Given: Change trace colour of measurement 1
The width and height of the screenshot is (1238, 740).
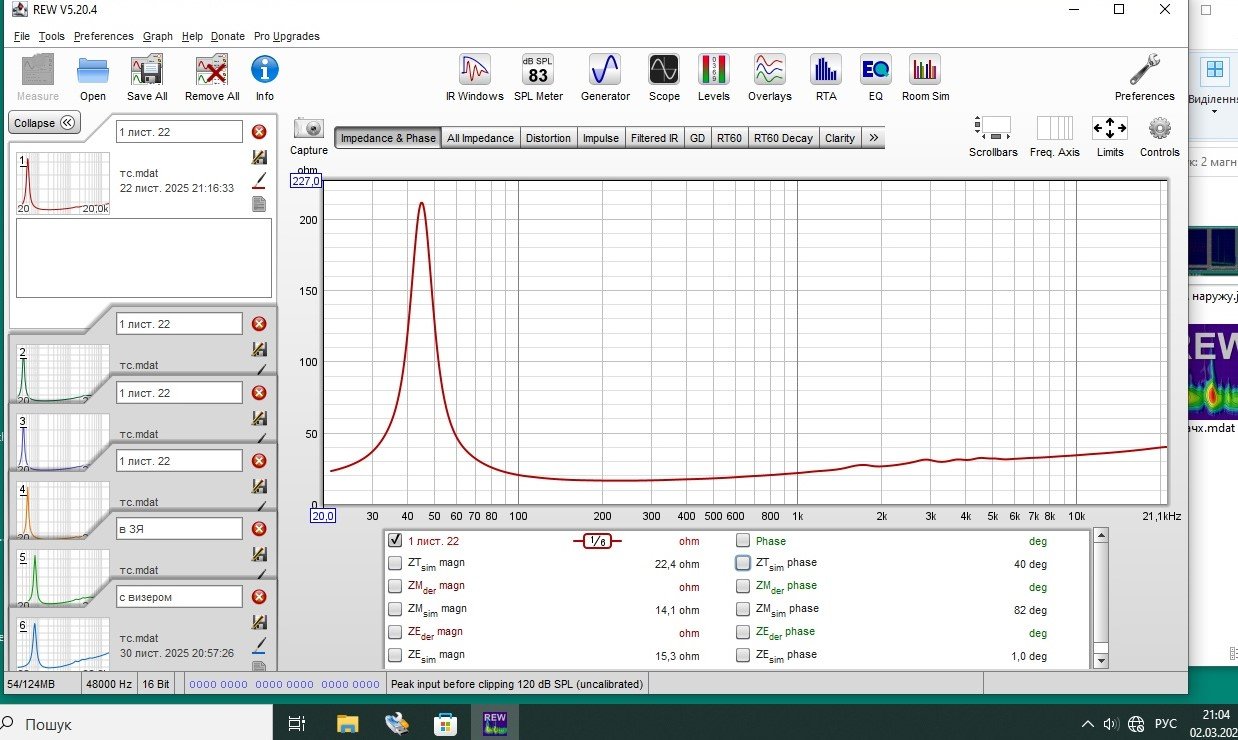Looking at the screenshot, I should coord(259,180).
